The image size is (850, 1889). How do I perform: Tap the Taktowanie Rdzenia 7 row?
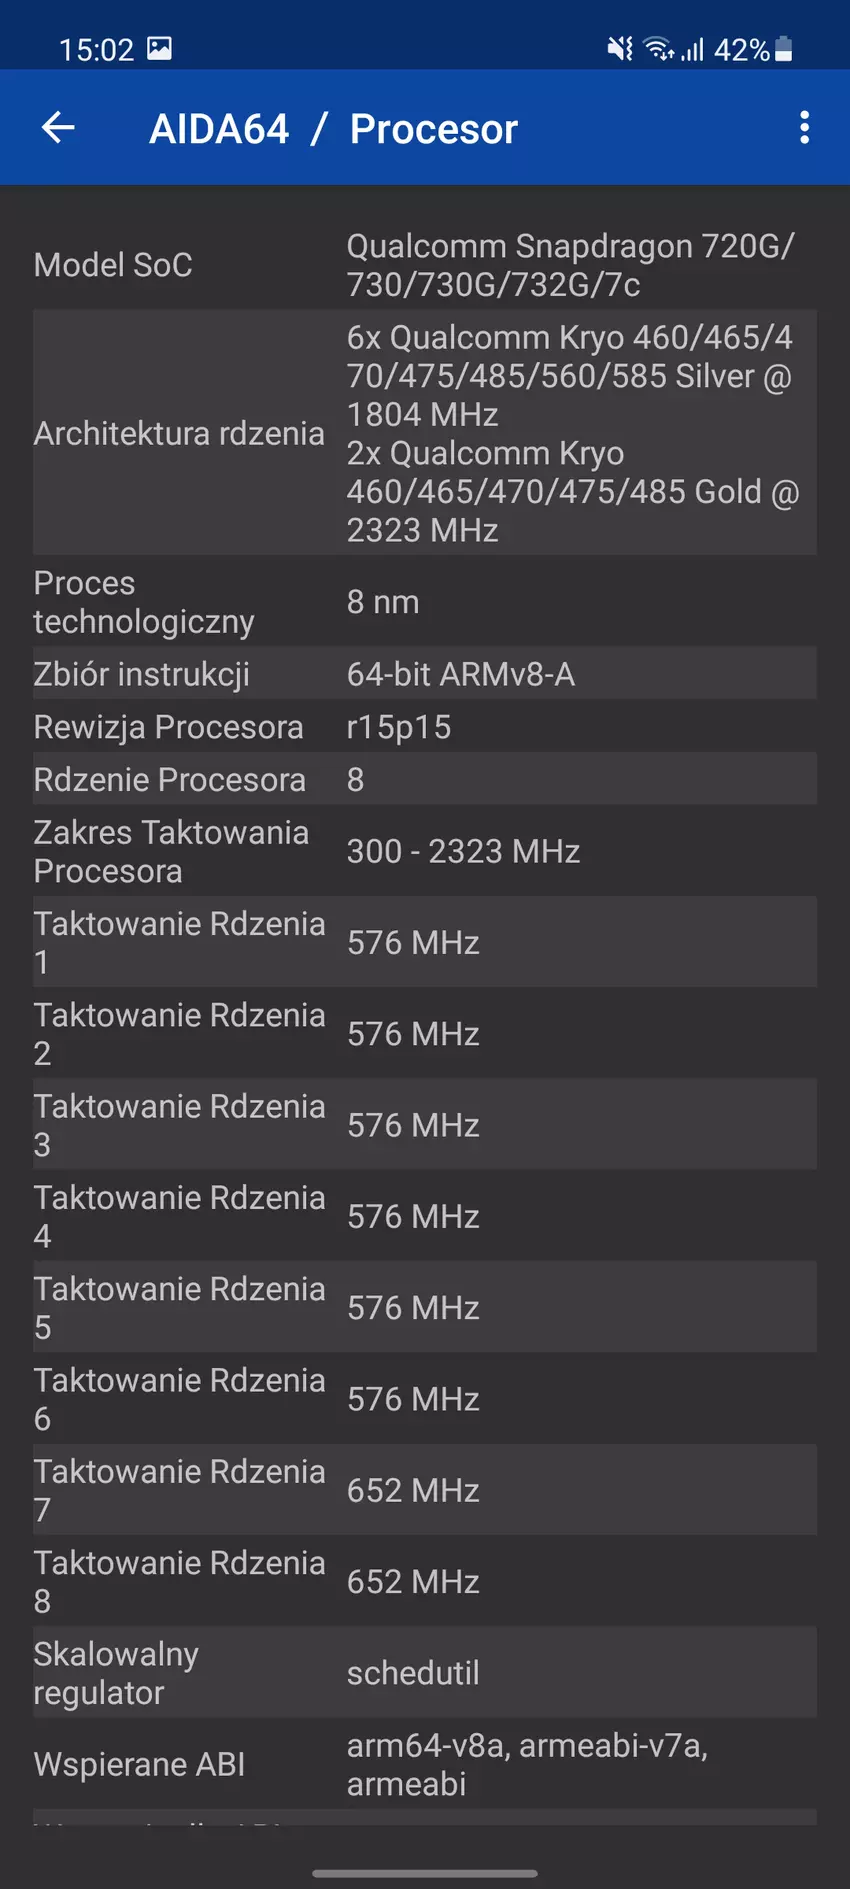[425, 1490]
